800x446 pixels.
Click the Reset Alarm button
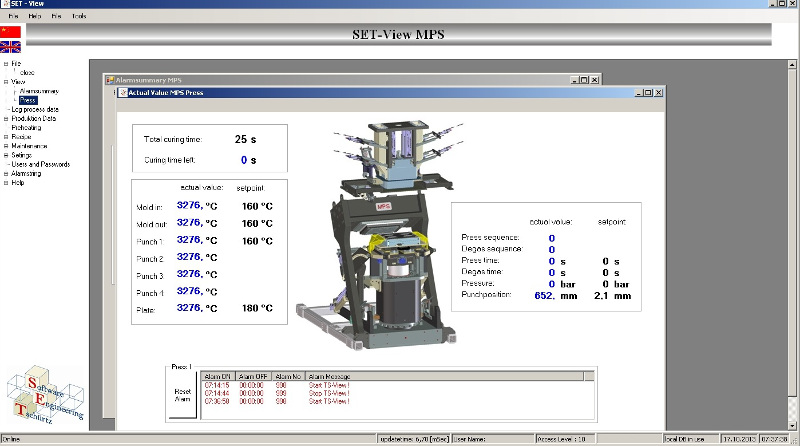click(183, 395)
